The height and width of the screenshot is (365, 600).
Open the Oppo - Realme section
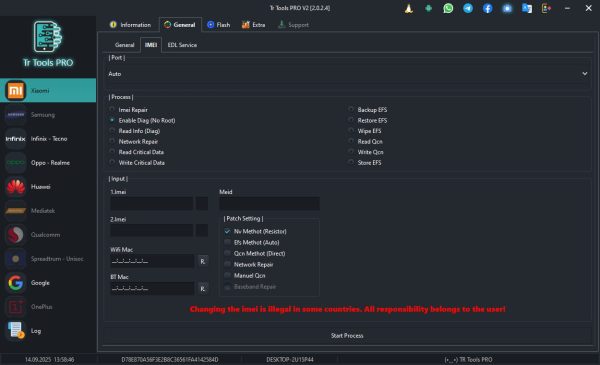point(48,163)
